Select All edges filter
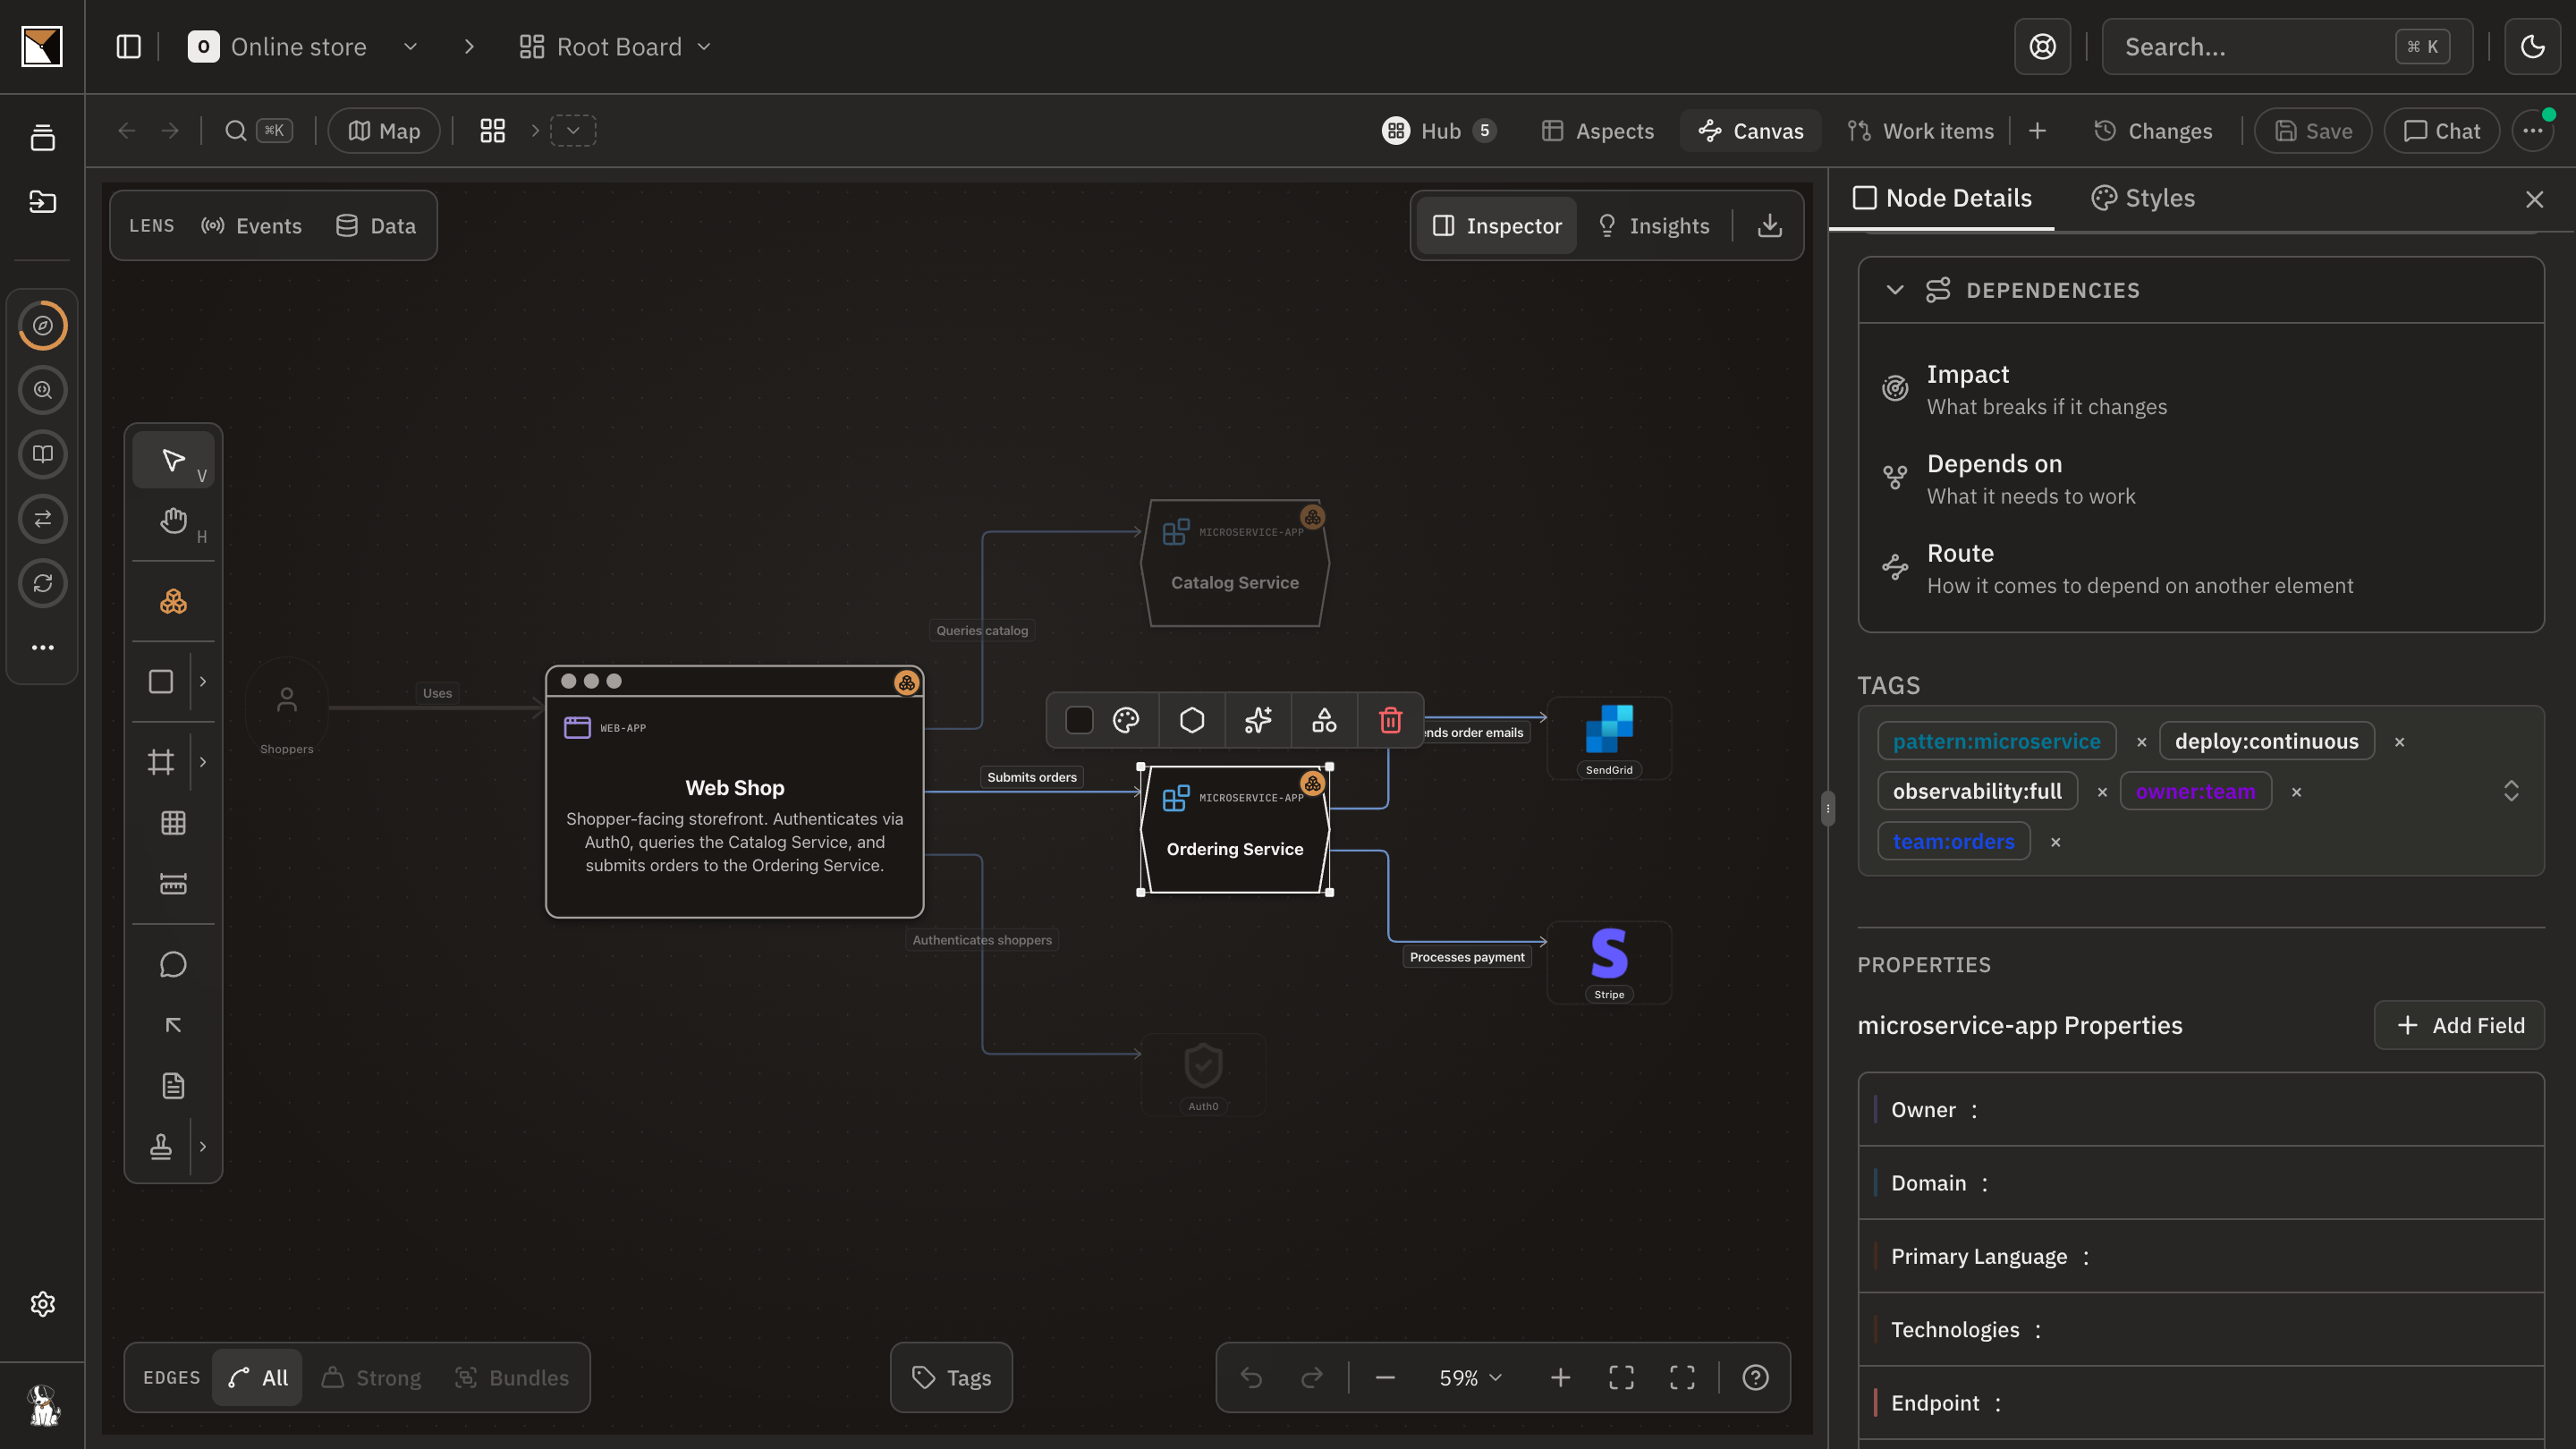The height and width of the screenshot is (1449, 2576). coord(257,1377)
